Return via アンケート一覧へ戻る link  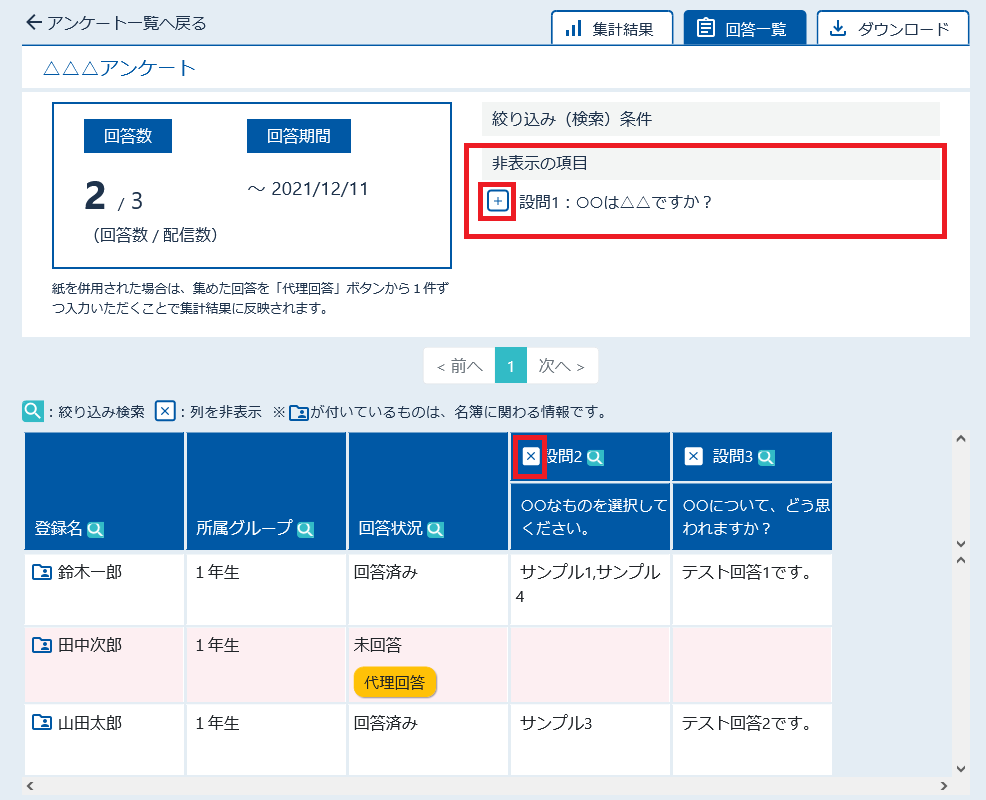pos(116,23)
